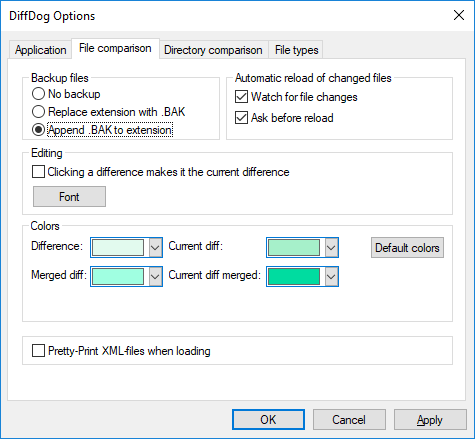475x439 pixels.
Task: Go to the File types tab
Action: (296, 50)
